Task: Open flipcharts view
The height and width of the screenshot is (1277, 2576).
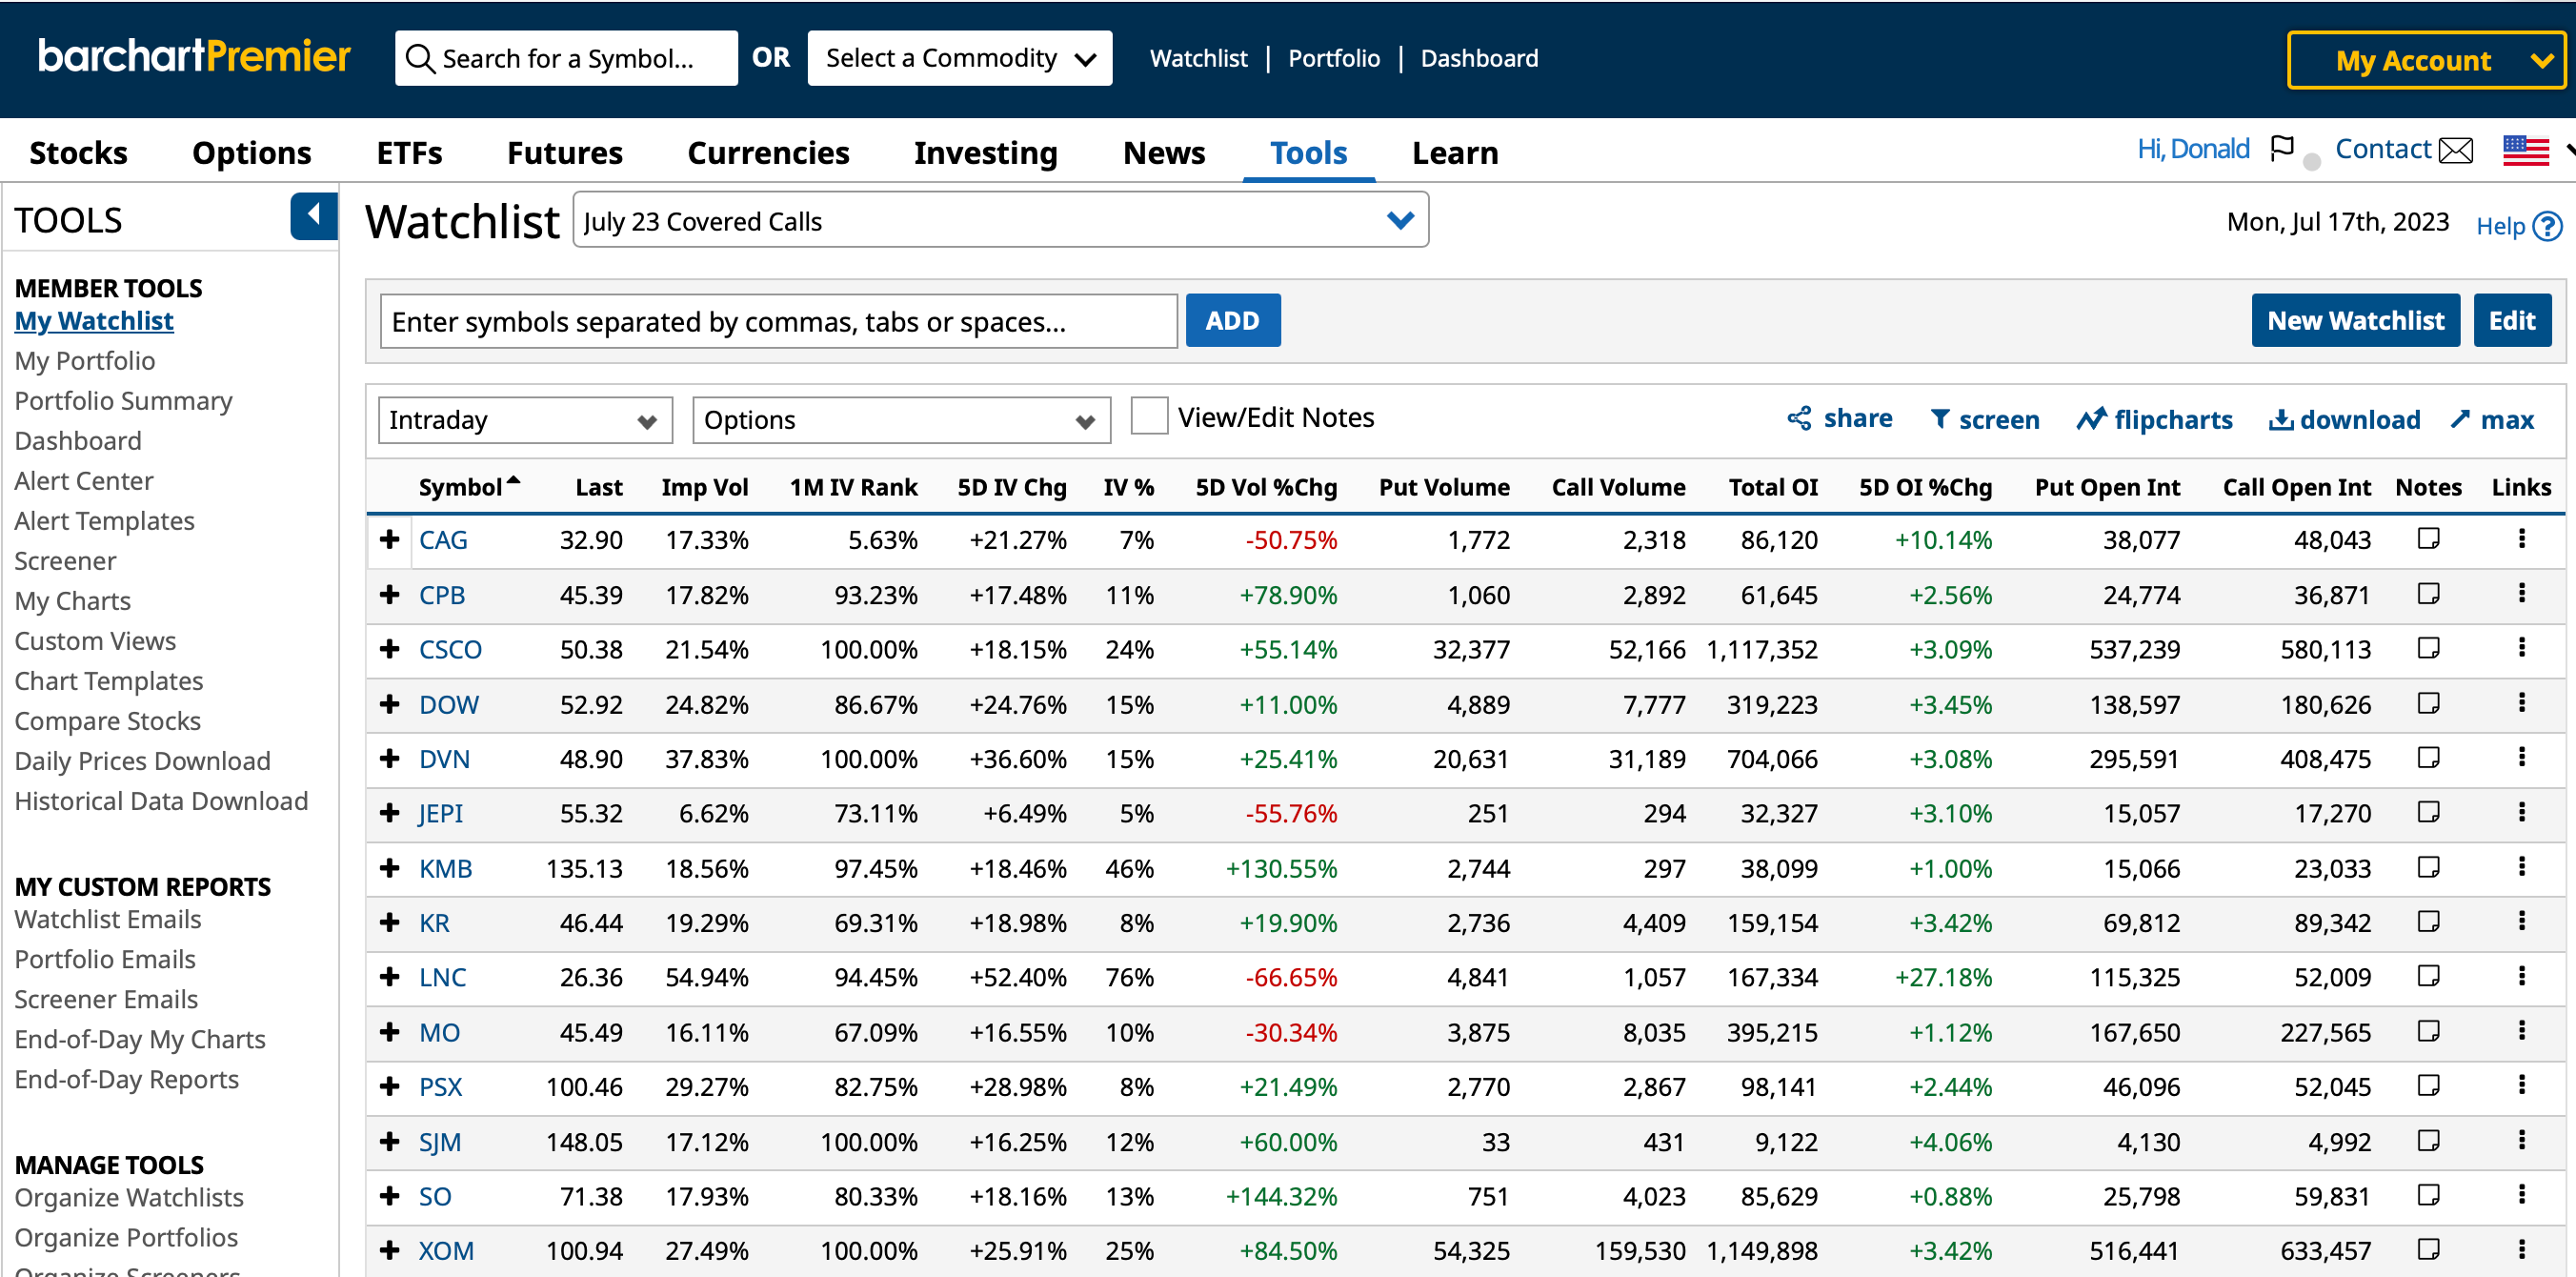Action: click(x=2154, y=419)
